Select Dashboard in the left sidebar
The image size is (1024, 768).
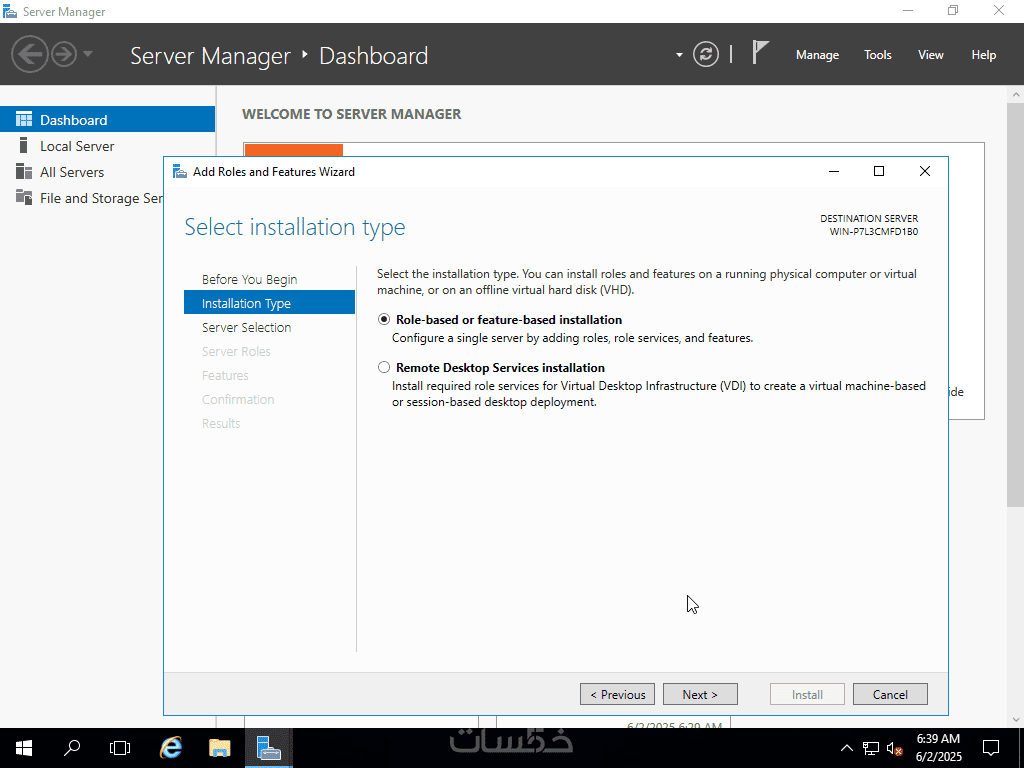tap(107, 120)
